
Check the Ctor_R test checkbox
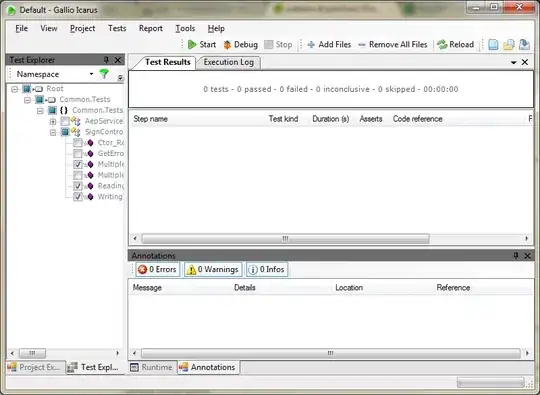click(77, 143)
